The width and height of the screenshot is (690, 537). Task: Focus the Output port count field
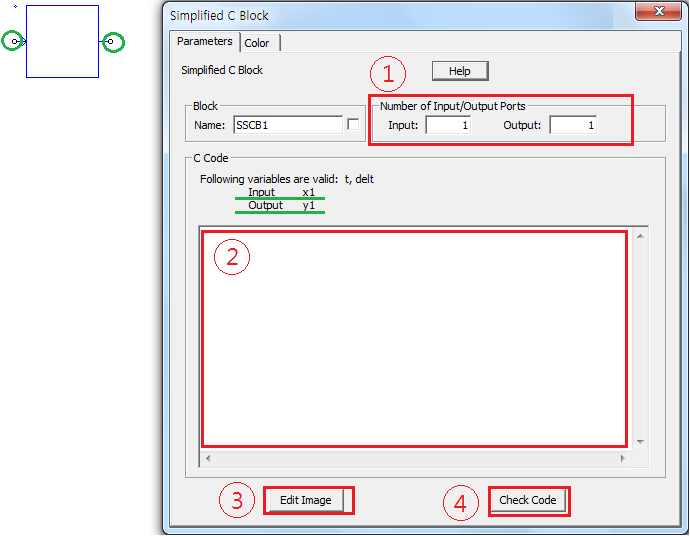573,125
